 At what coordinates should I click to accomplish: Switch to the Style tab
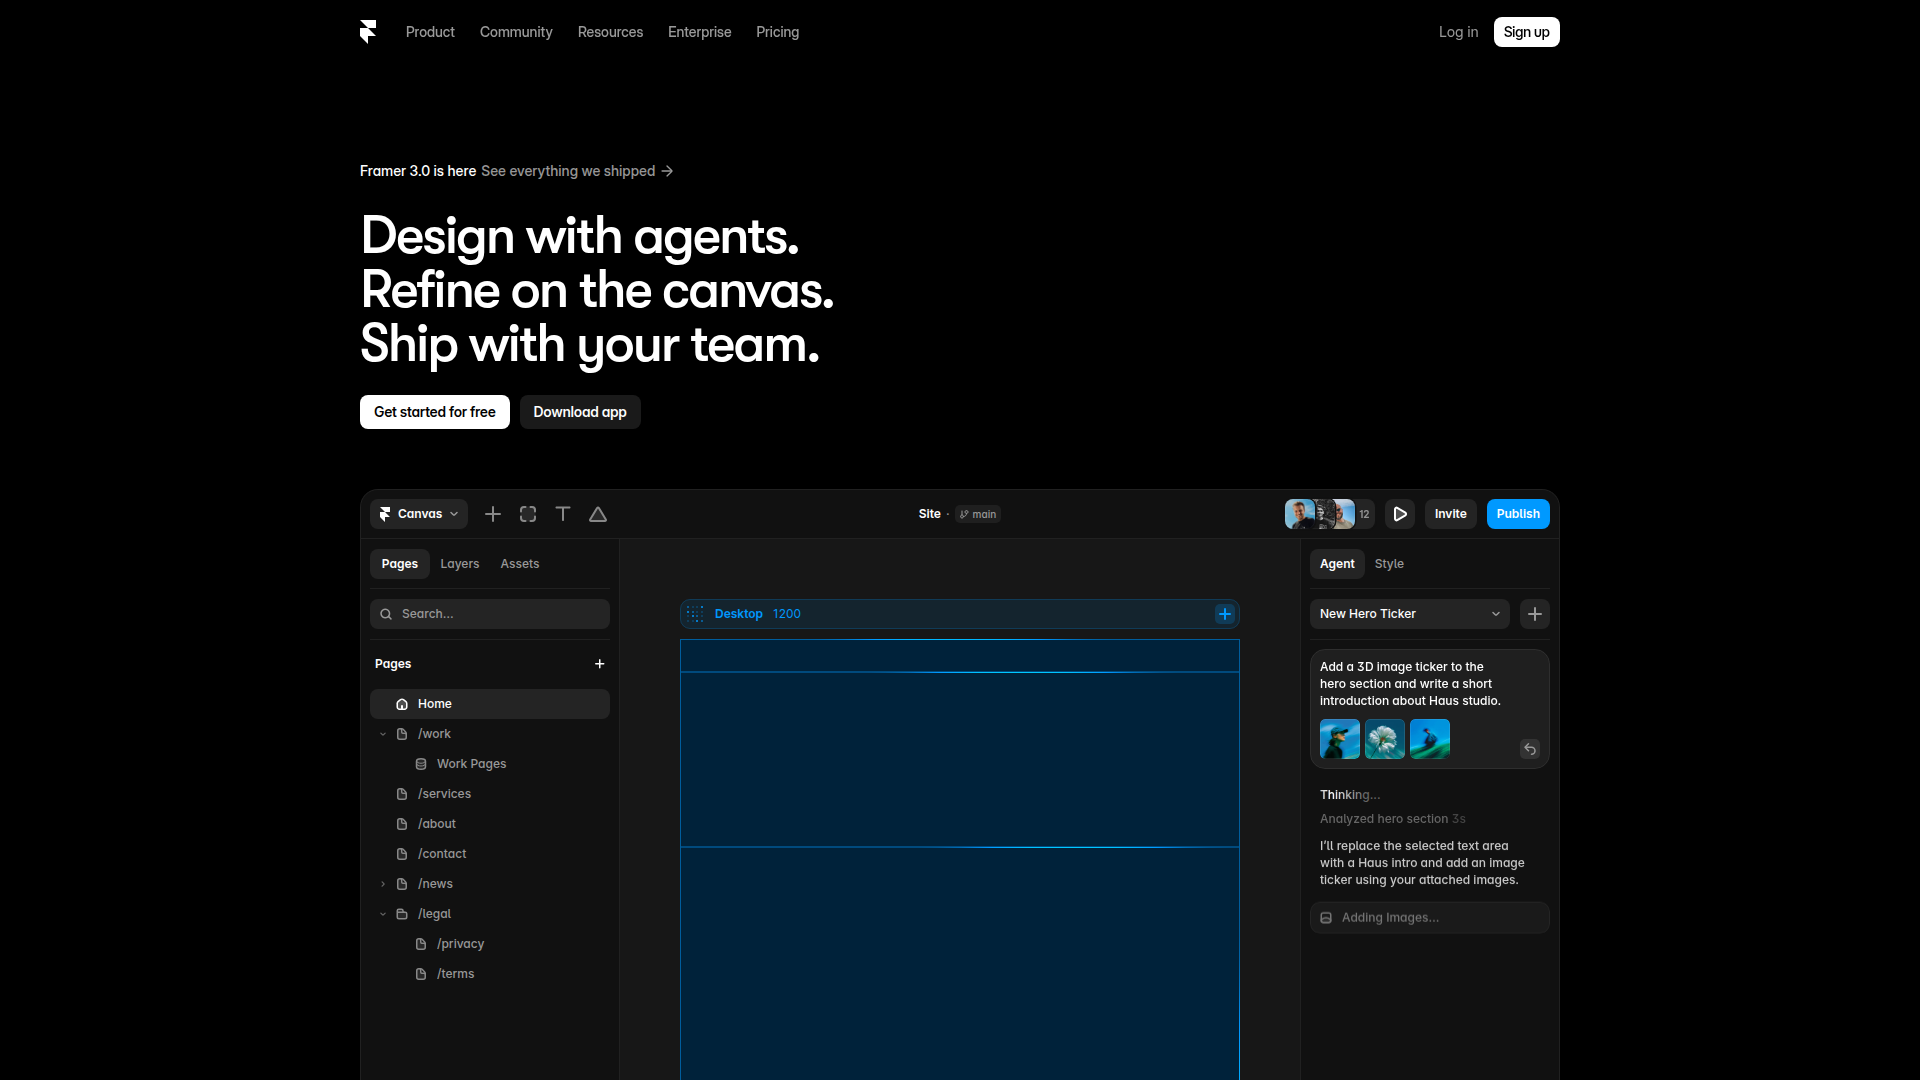click(x=1389, y=564)
